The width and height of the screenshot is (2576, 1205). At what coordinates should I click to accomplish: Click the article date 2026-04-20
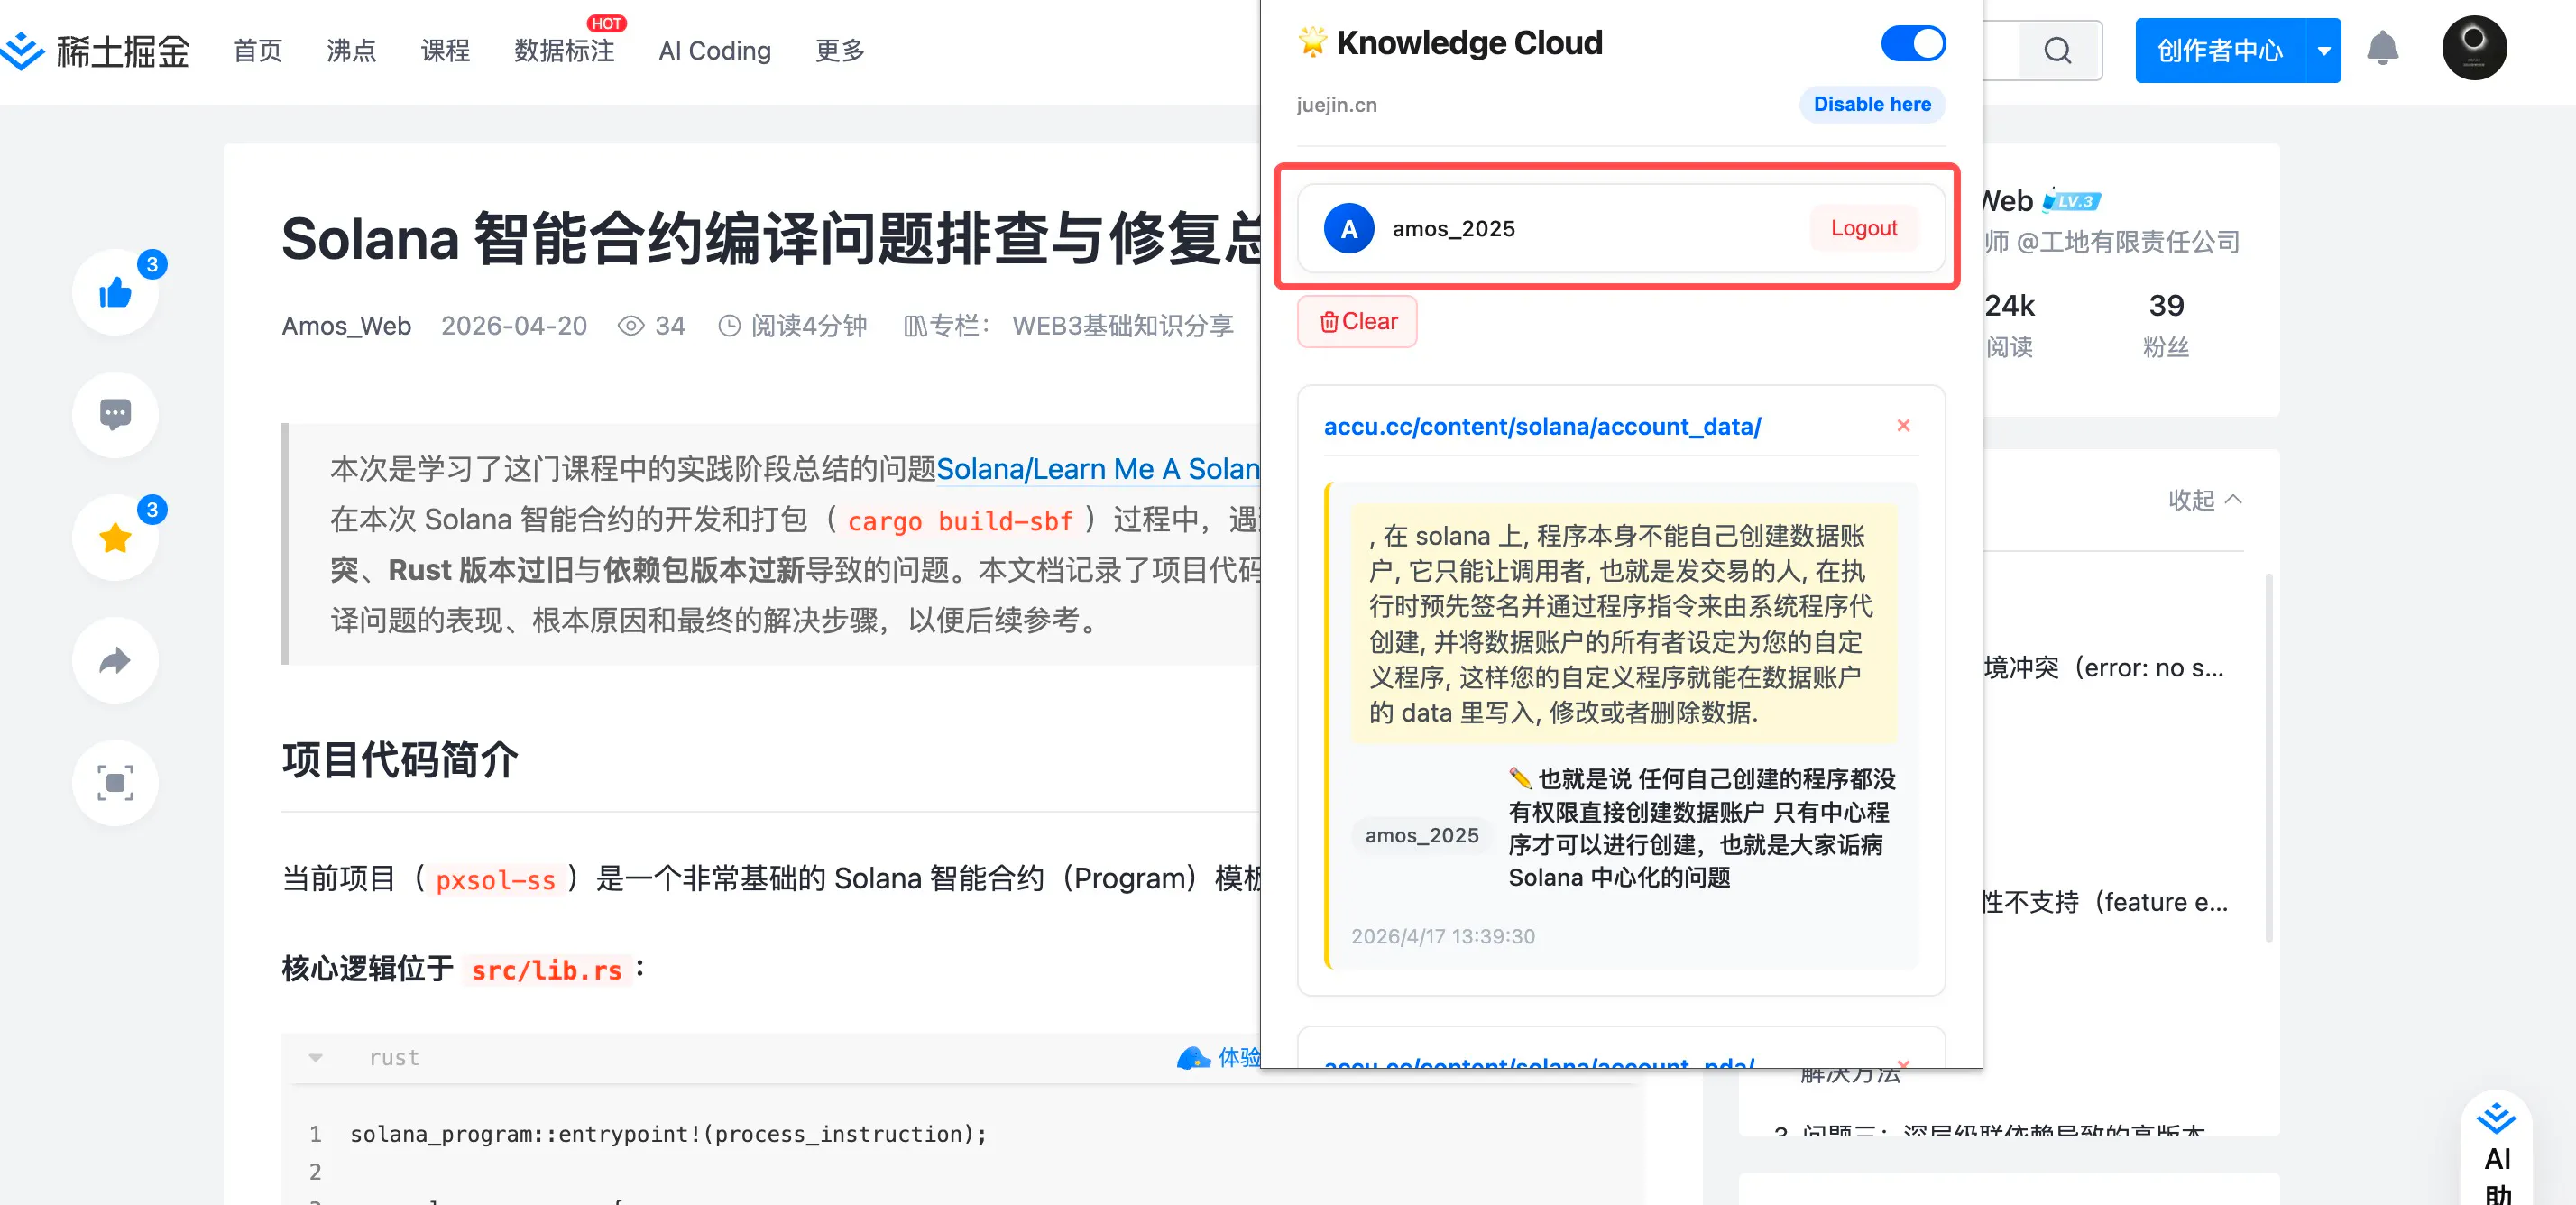point(514,326)
